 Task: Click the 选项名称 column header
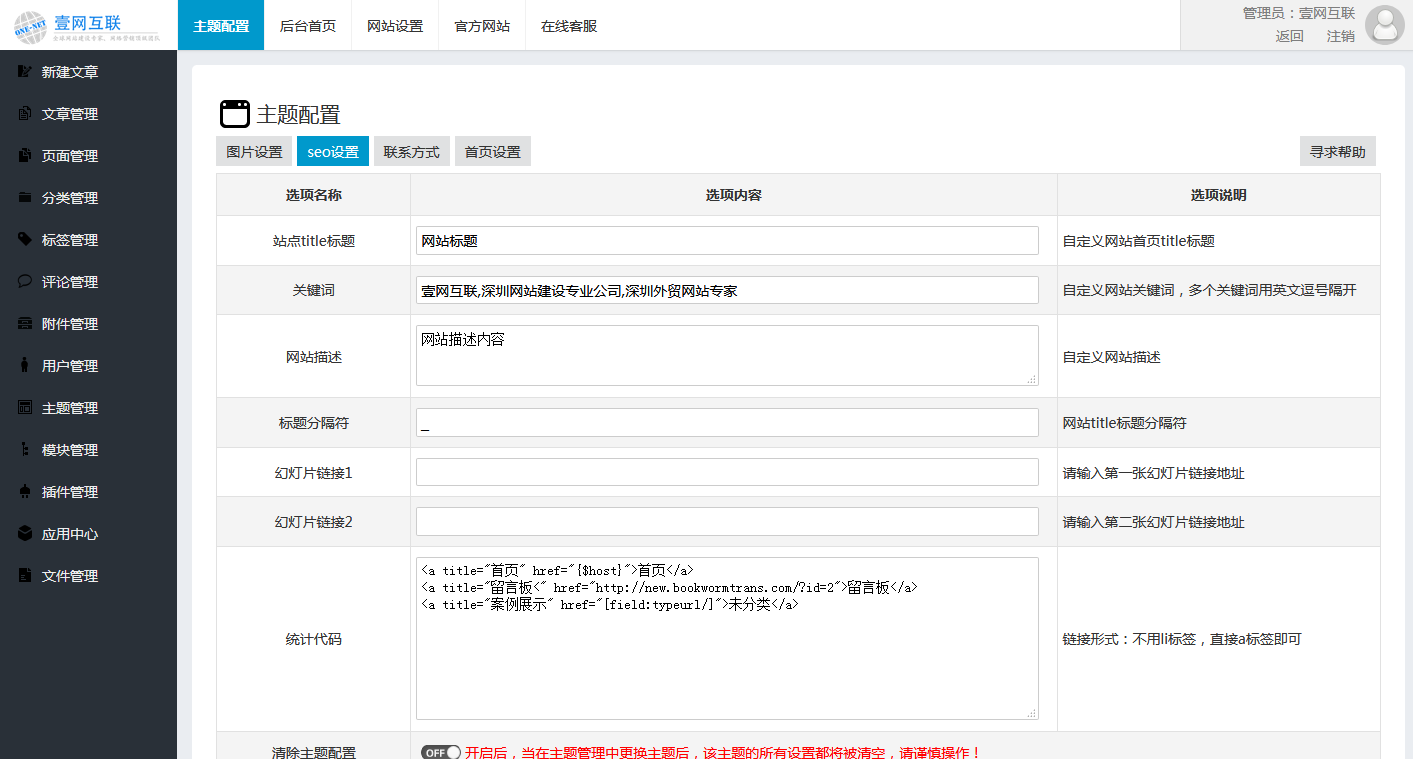tap(313, 195)
